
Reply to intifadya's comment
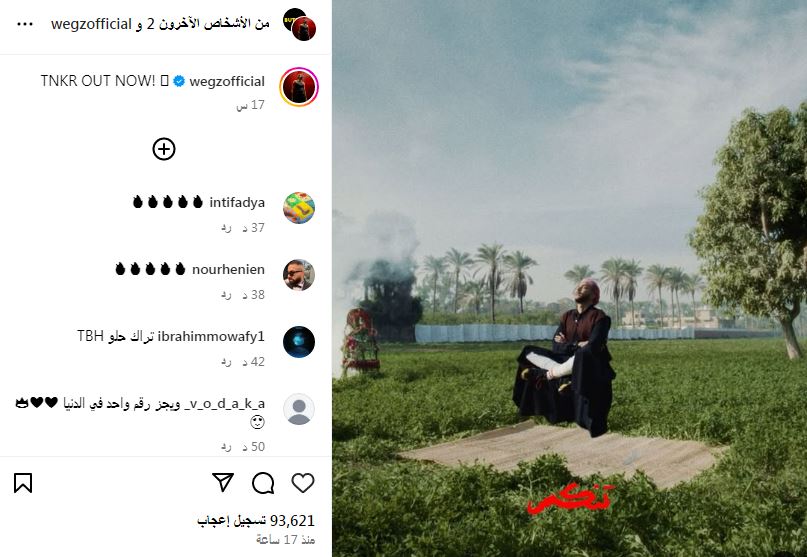click(x=226, y=228)
